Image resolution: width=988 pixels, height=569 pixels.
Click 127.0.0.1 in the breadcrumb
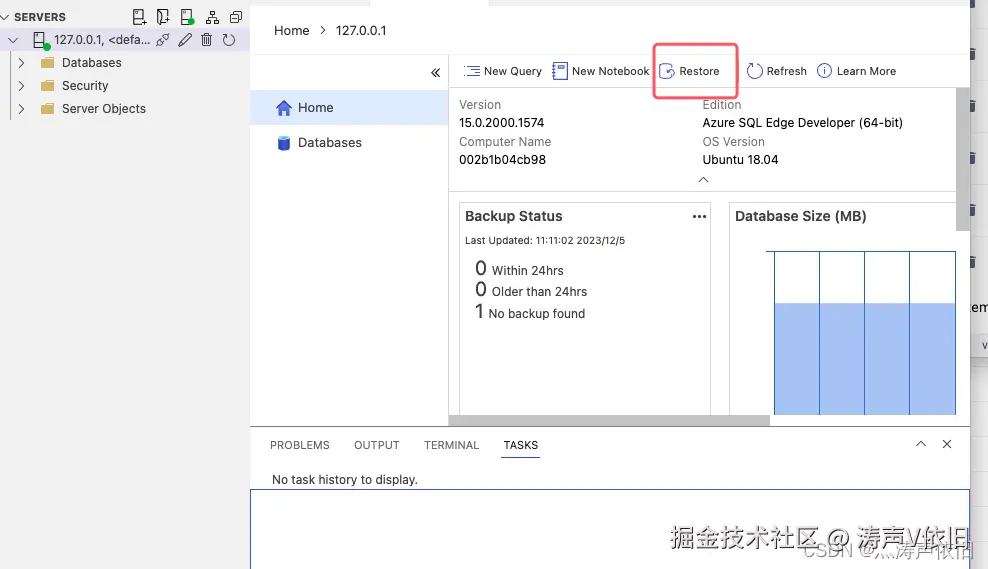361,31
